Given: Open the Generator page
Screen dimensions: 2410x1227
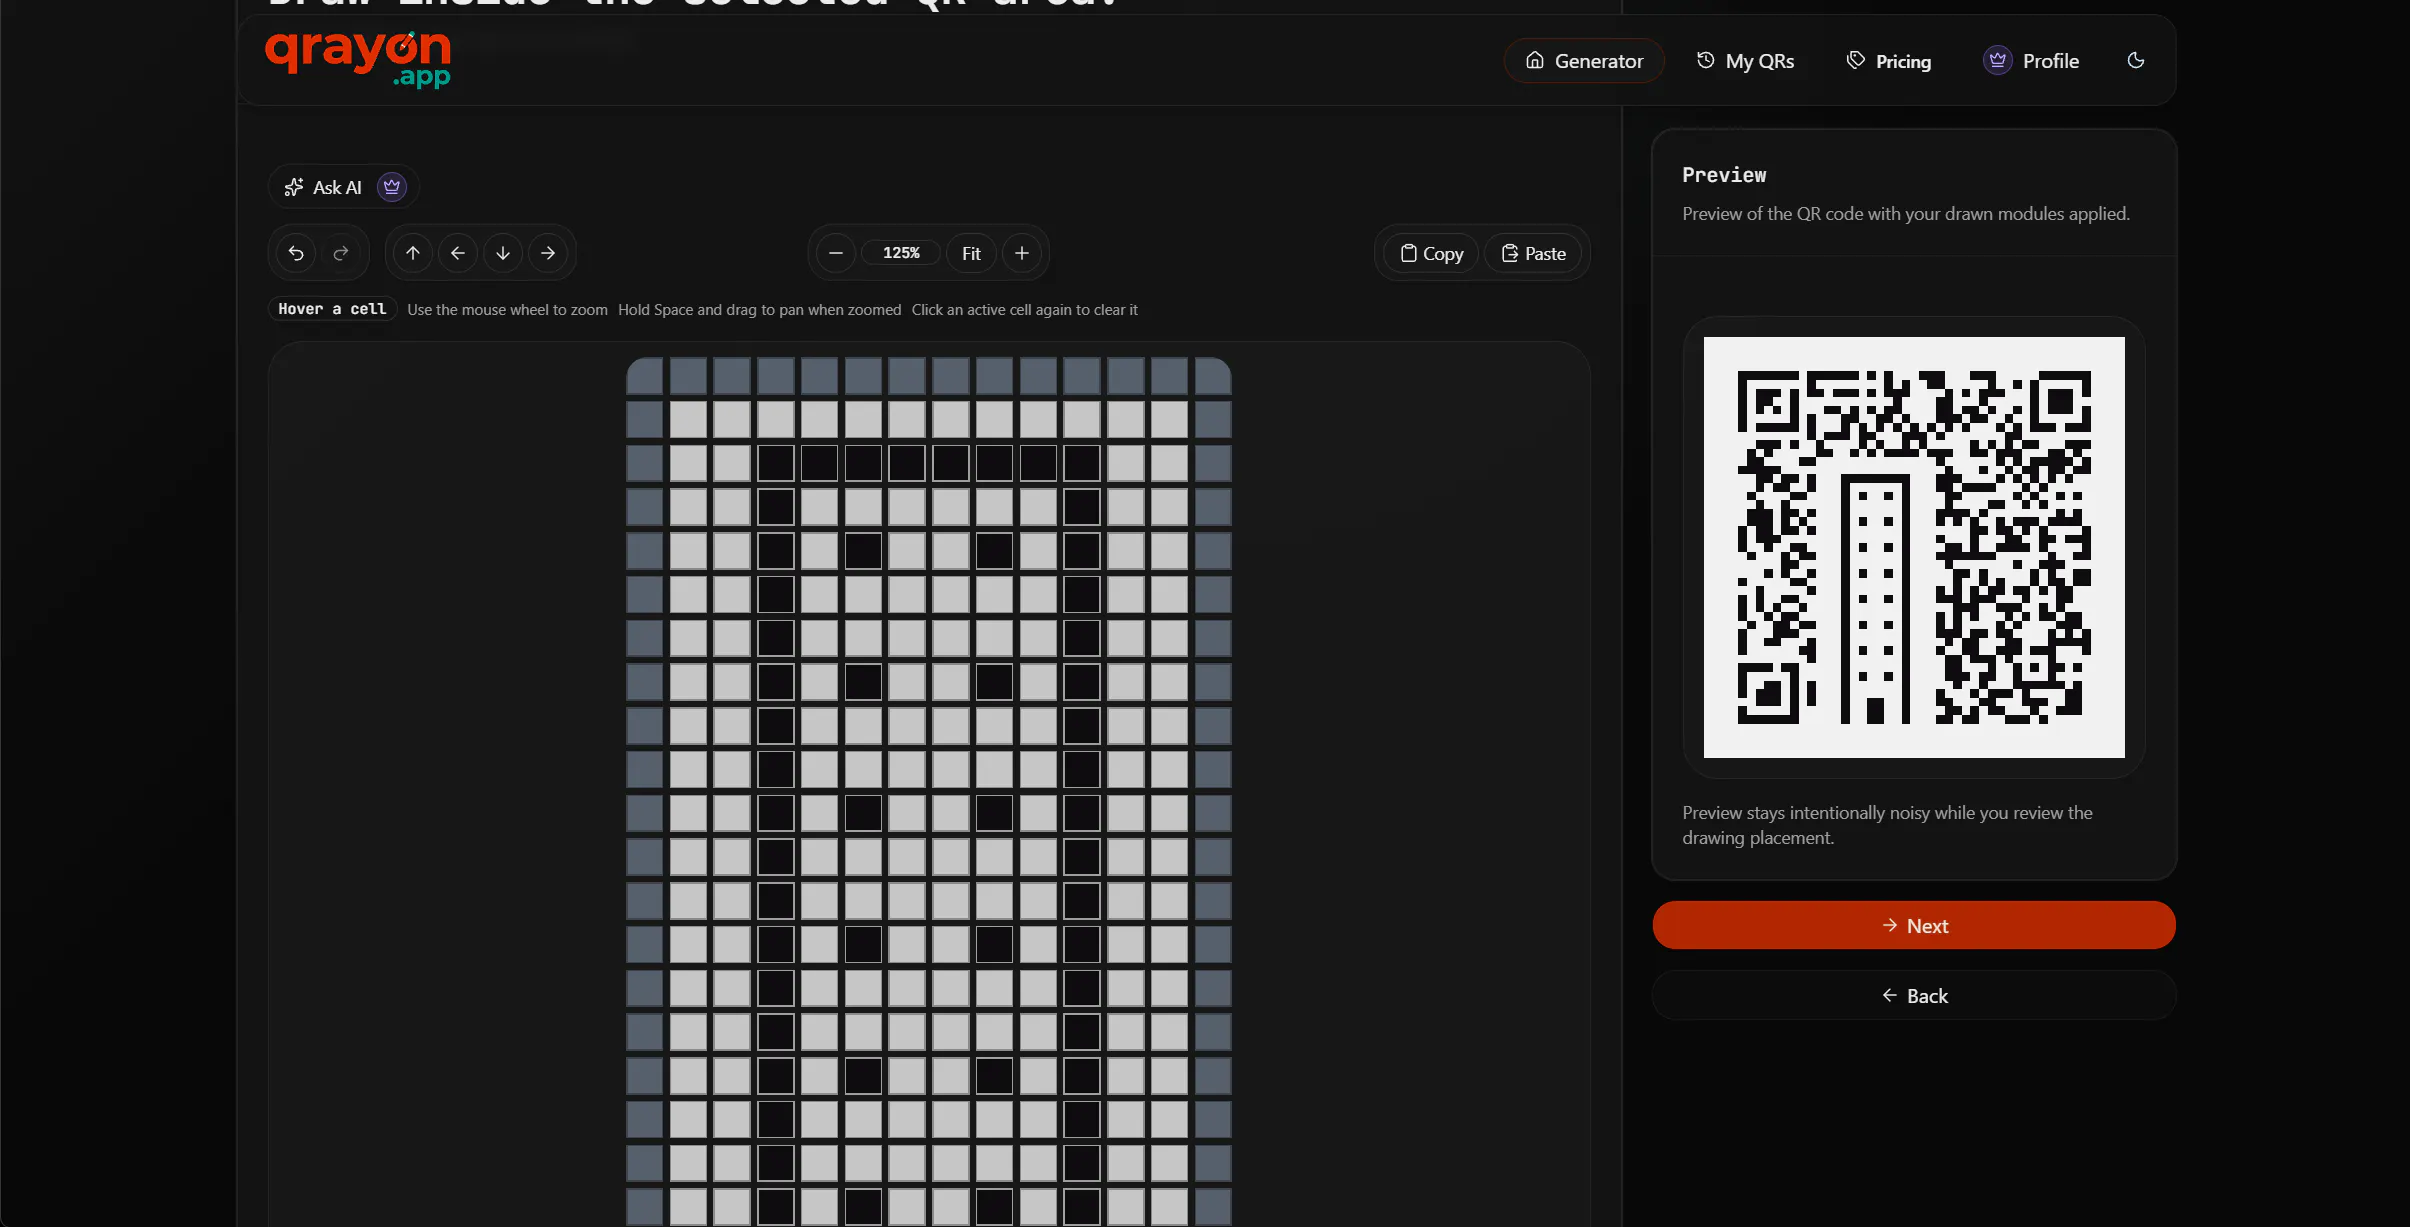Looking at the screenshot, I should 1584,61.
